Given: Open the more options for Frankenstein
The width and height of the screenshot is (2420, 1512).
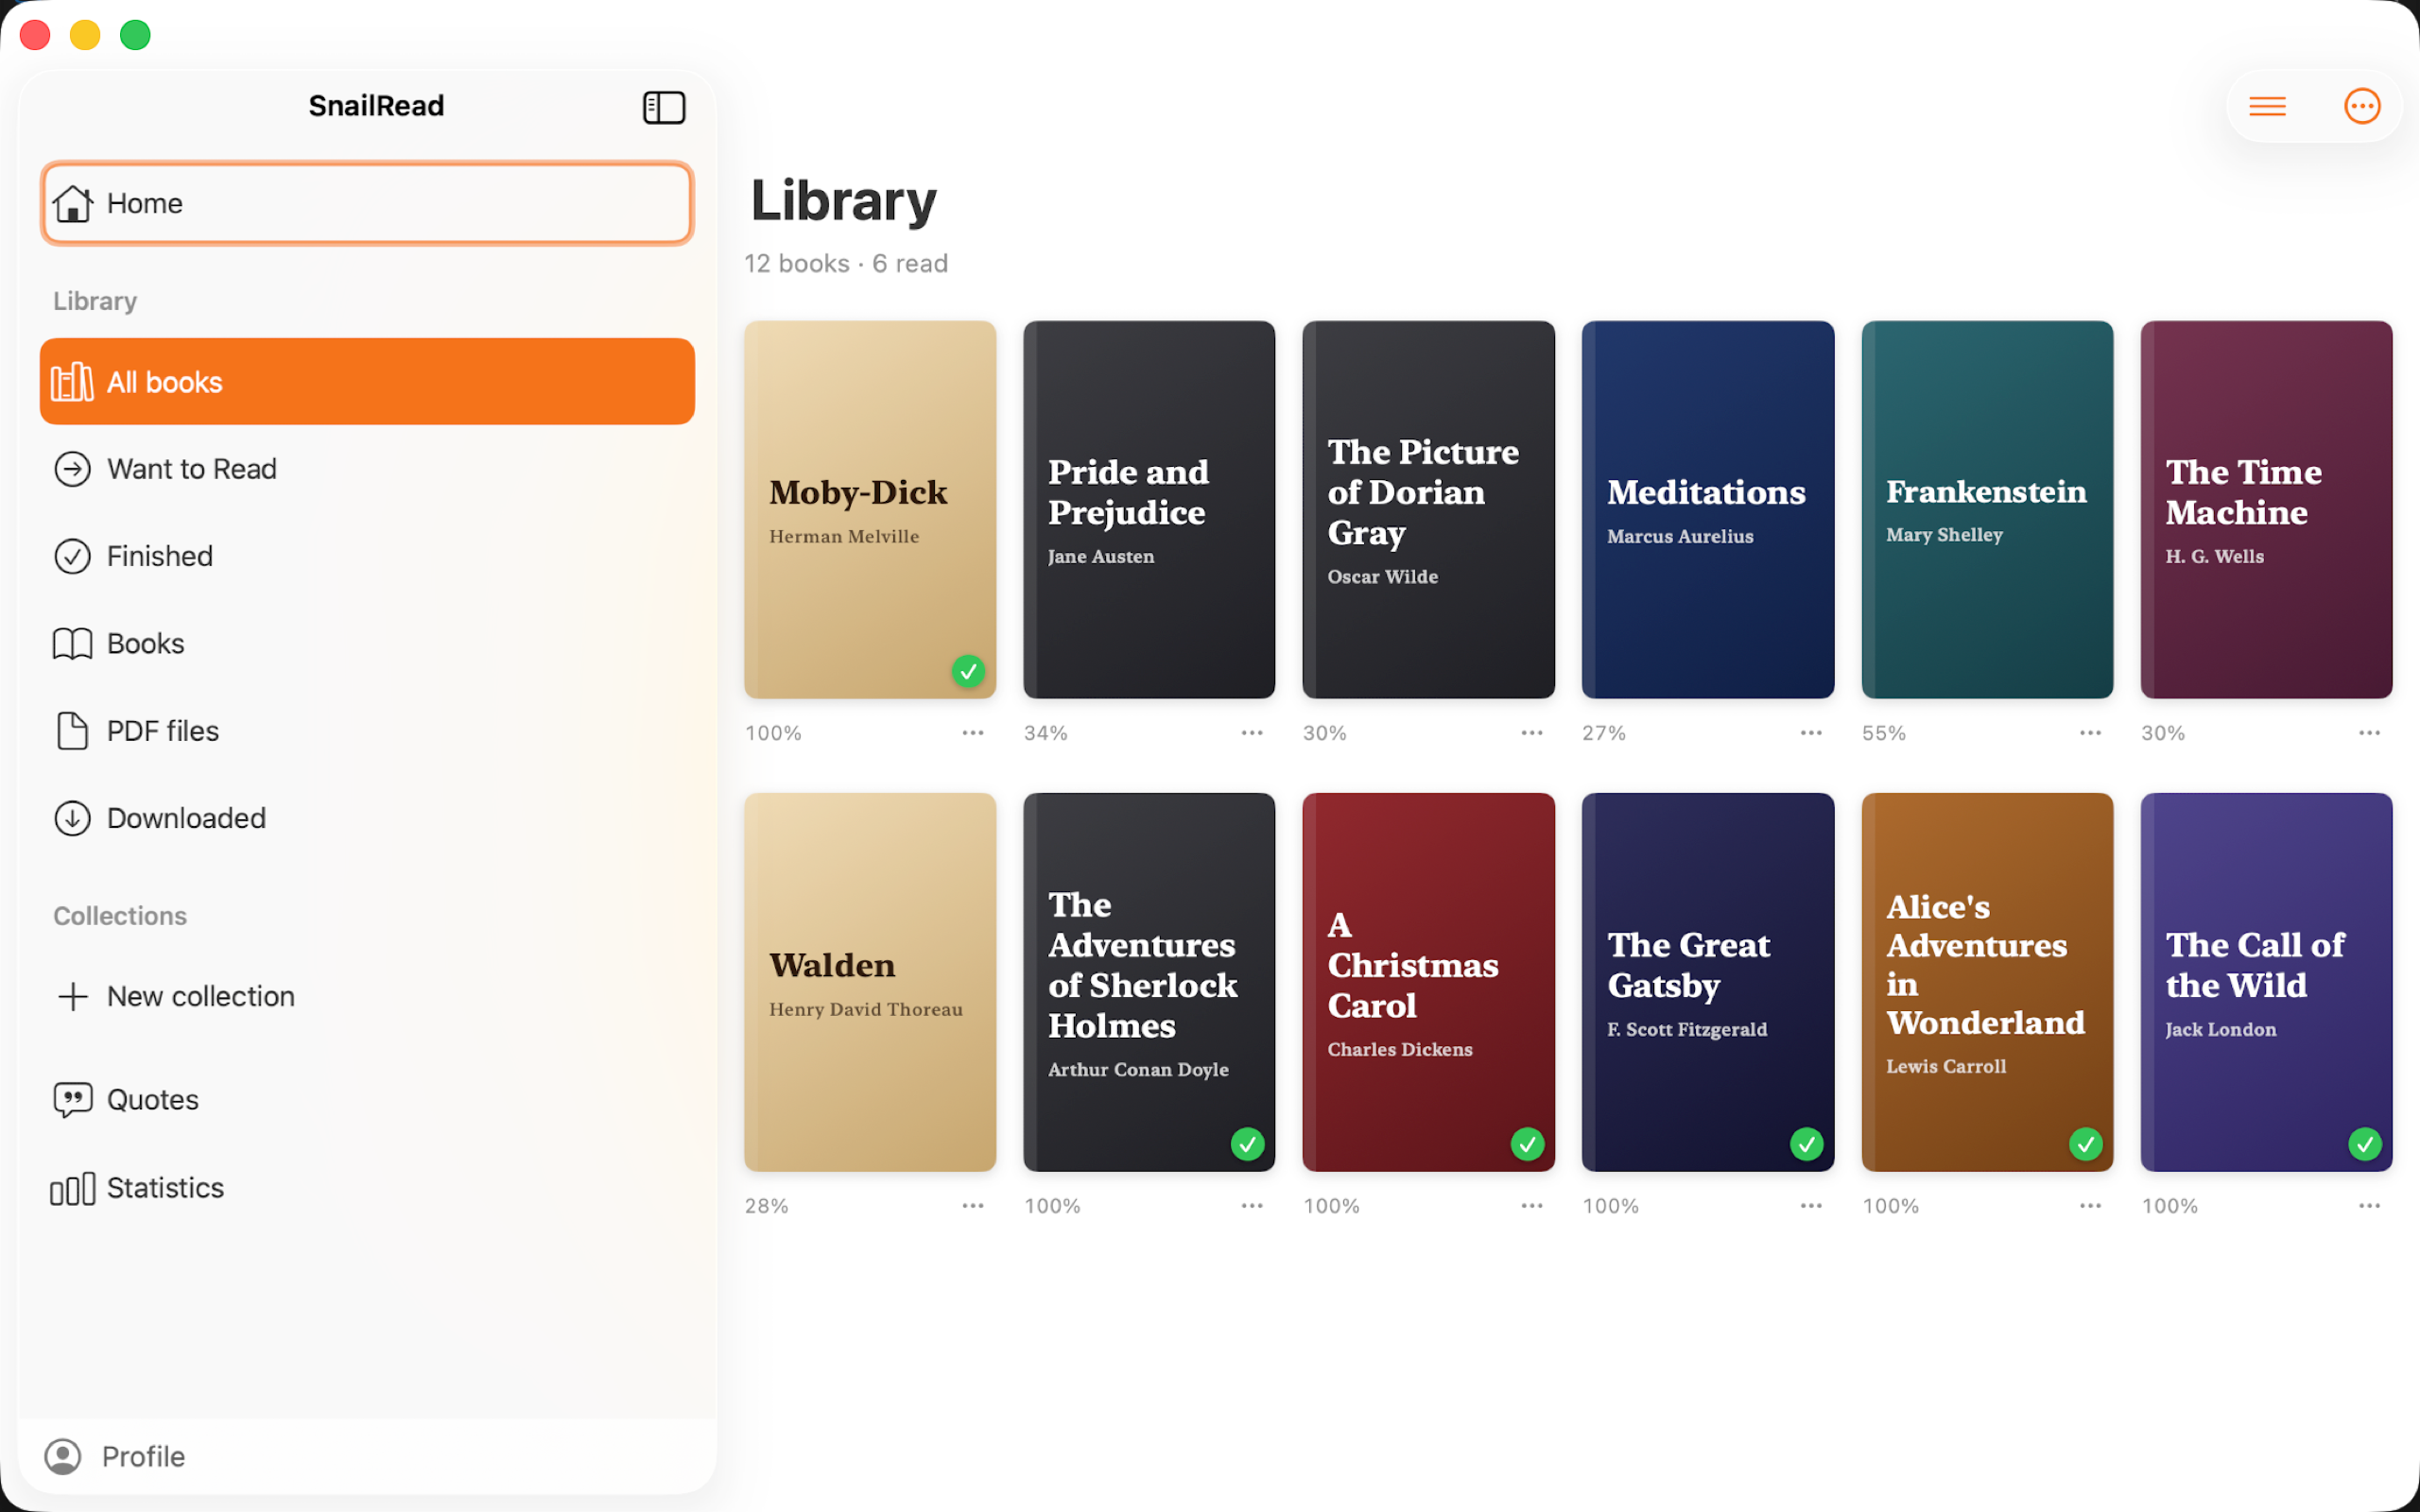Looking at the screenshot, I should (x=2090, y=733).
